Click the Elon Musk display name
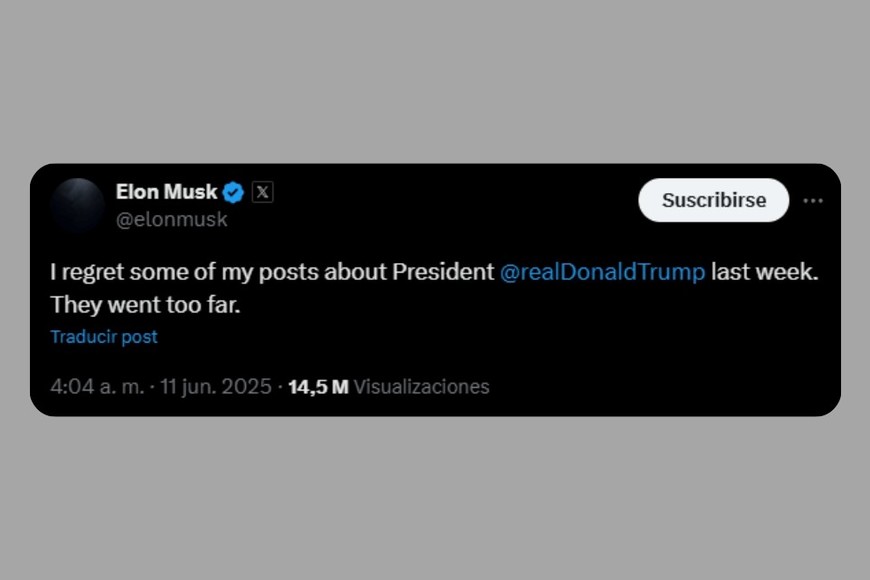Screen dimensions: 870x580 tap(166, 192)
